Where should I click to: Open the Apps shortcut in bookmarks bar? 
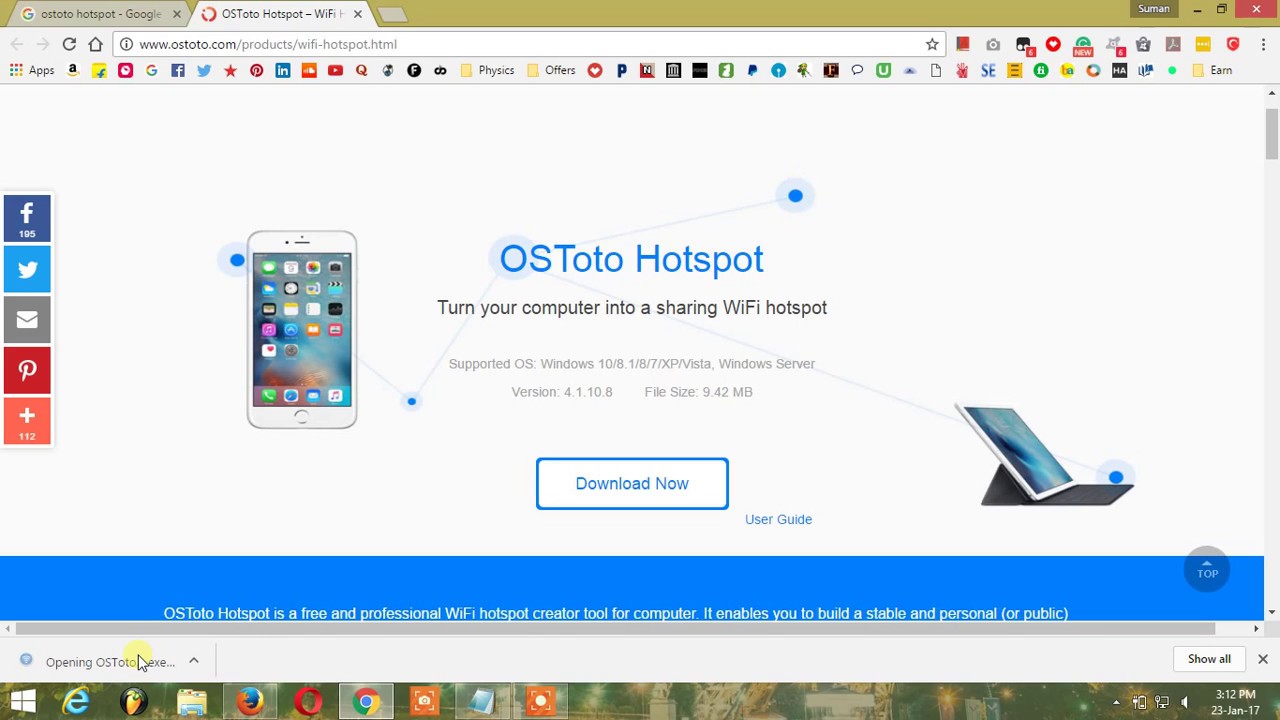pyautogui.click(x=32, y=70)
